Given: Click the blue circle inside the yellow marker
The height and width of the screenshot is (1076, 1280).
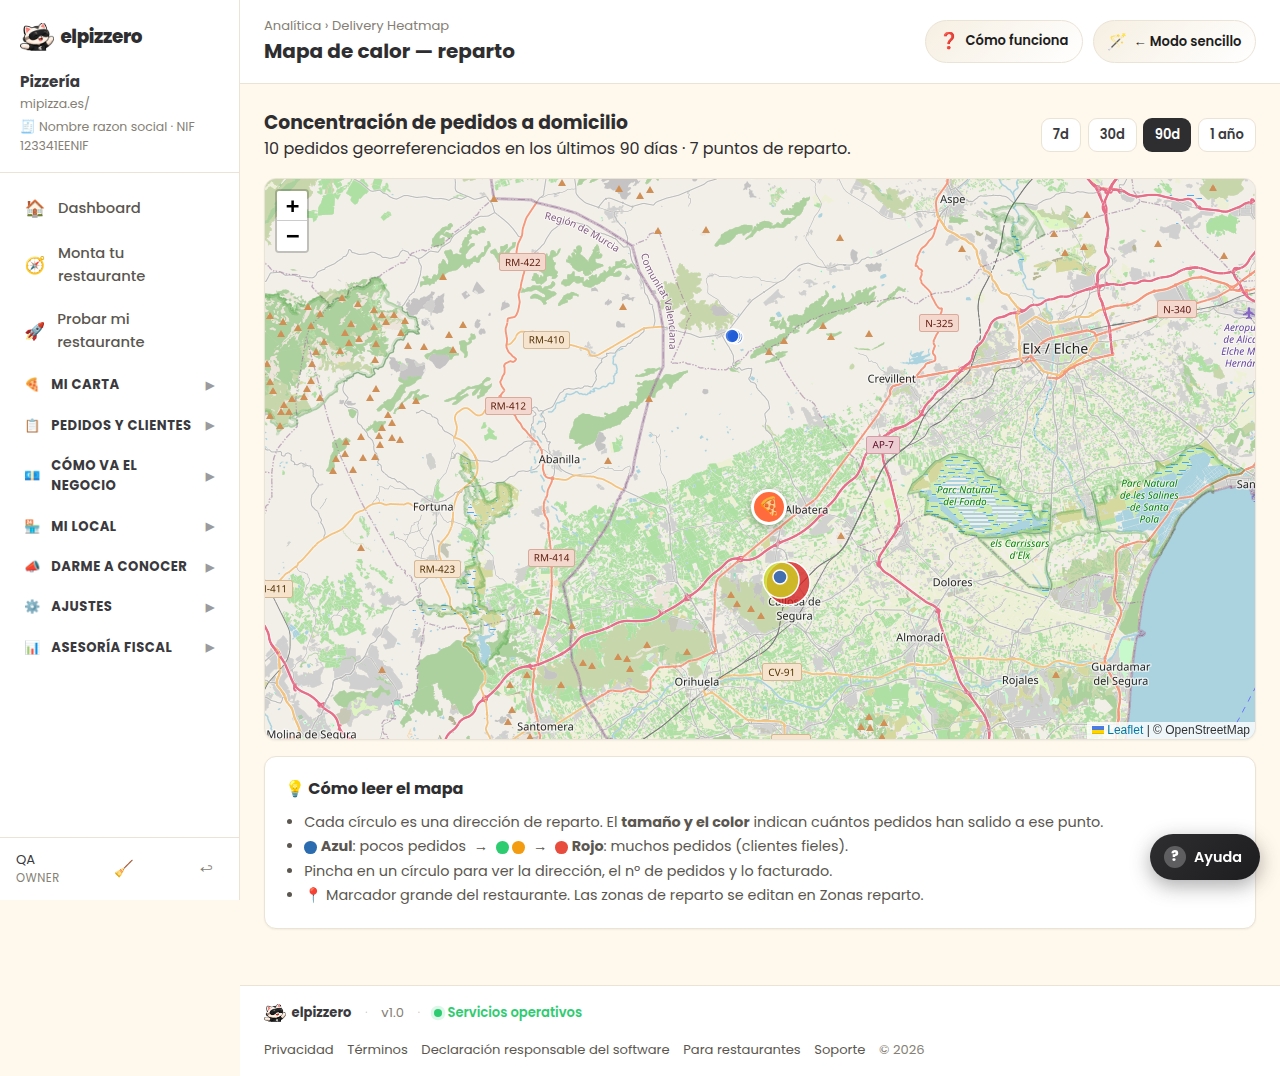Looking at the screenshot, I should tap(780, 577).
